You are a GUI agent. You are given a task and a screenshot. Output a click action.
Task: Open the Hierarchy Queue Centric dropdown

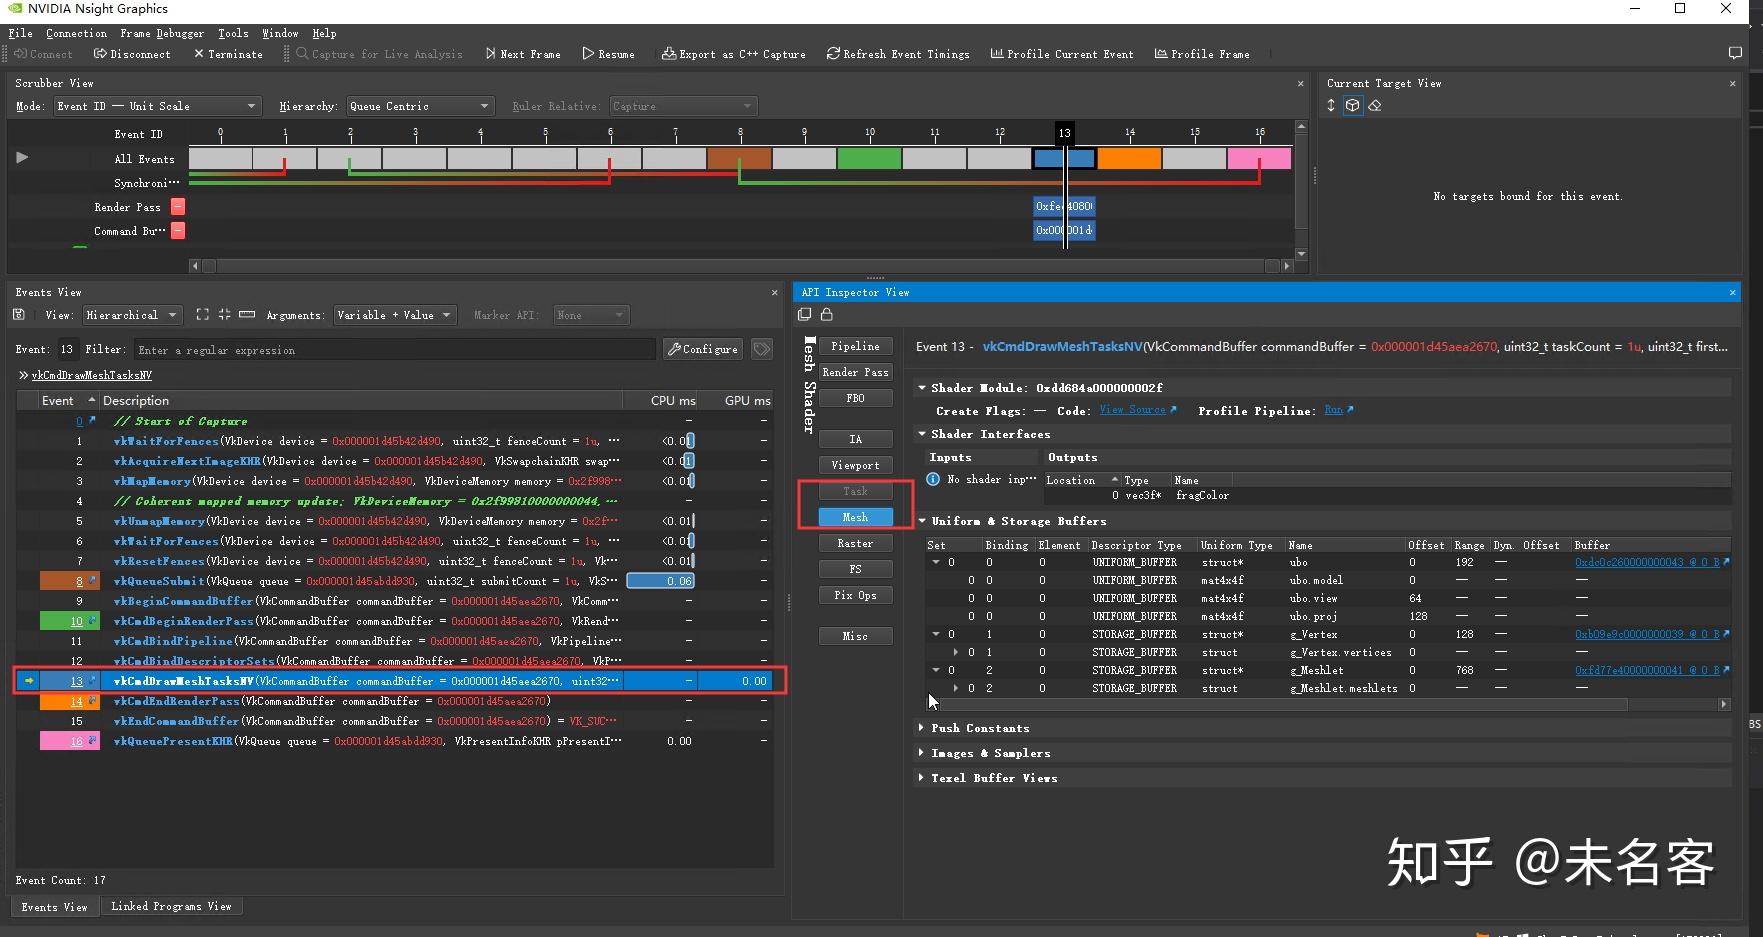coord(420,106)
